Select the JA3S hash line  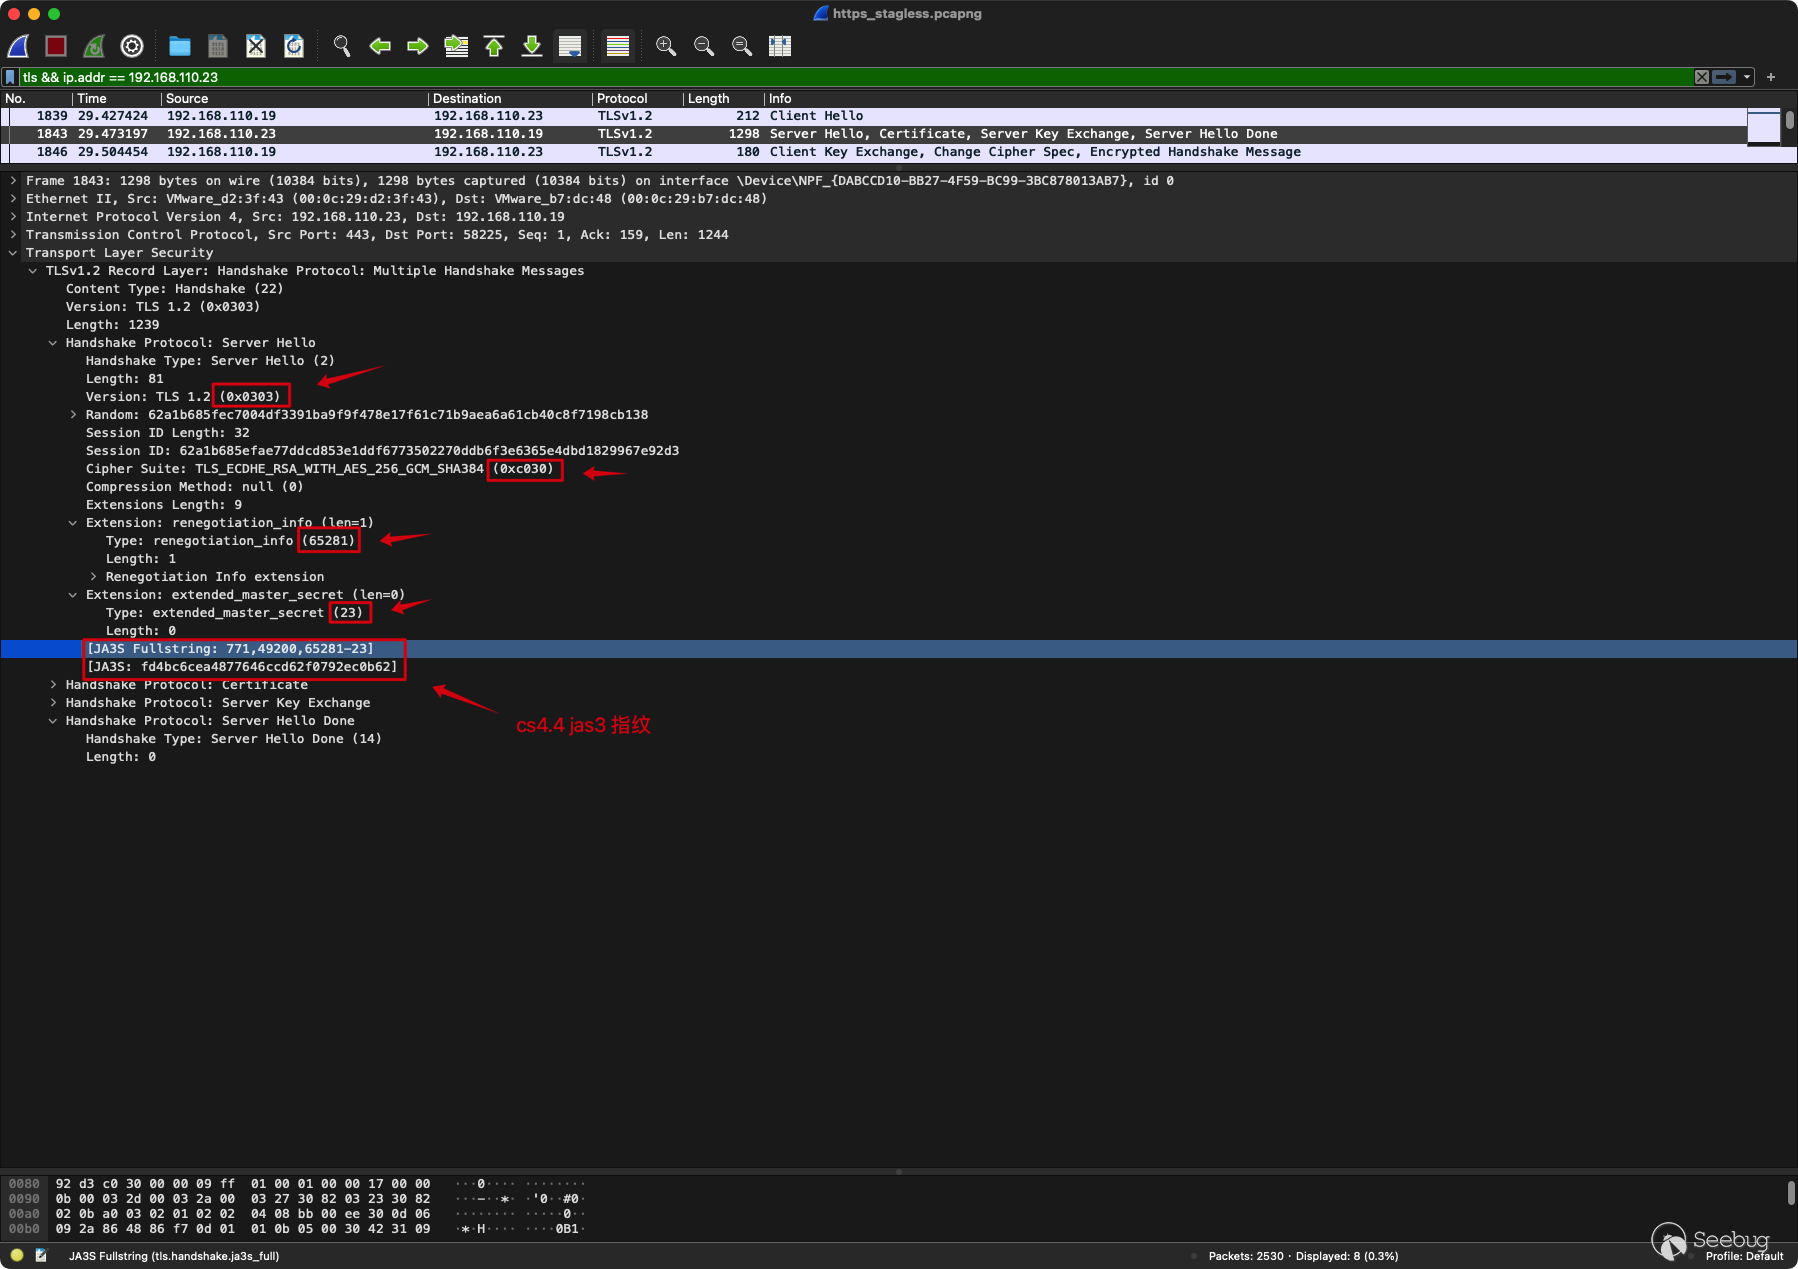pyautogui.click(x=898, y=667)
